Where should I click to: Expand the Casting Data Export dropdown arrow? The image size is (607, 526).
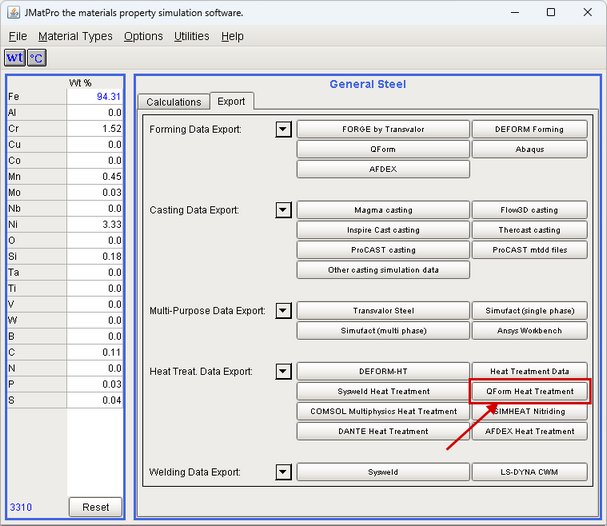click(x=283, y=210)
